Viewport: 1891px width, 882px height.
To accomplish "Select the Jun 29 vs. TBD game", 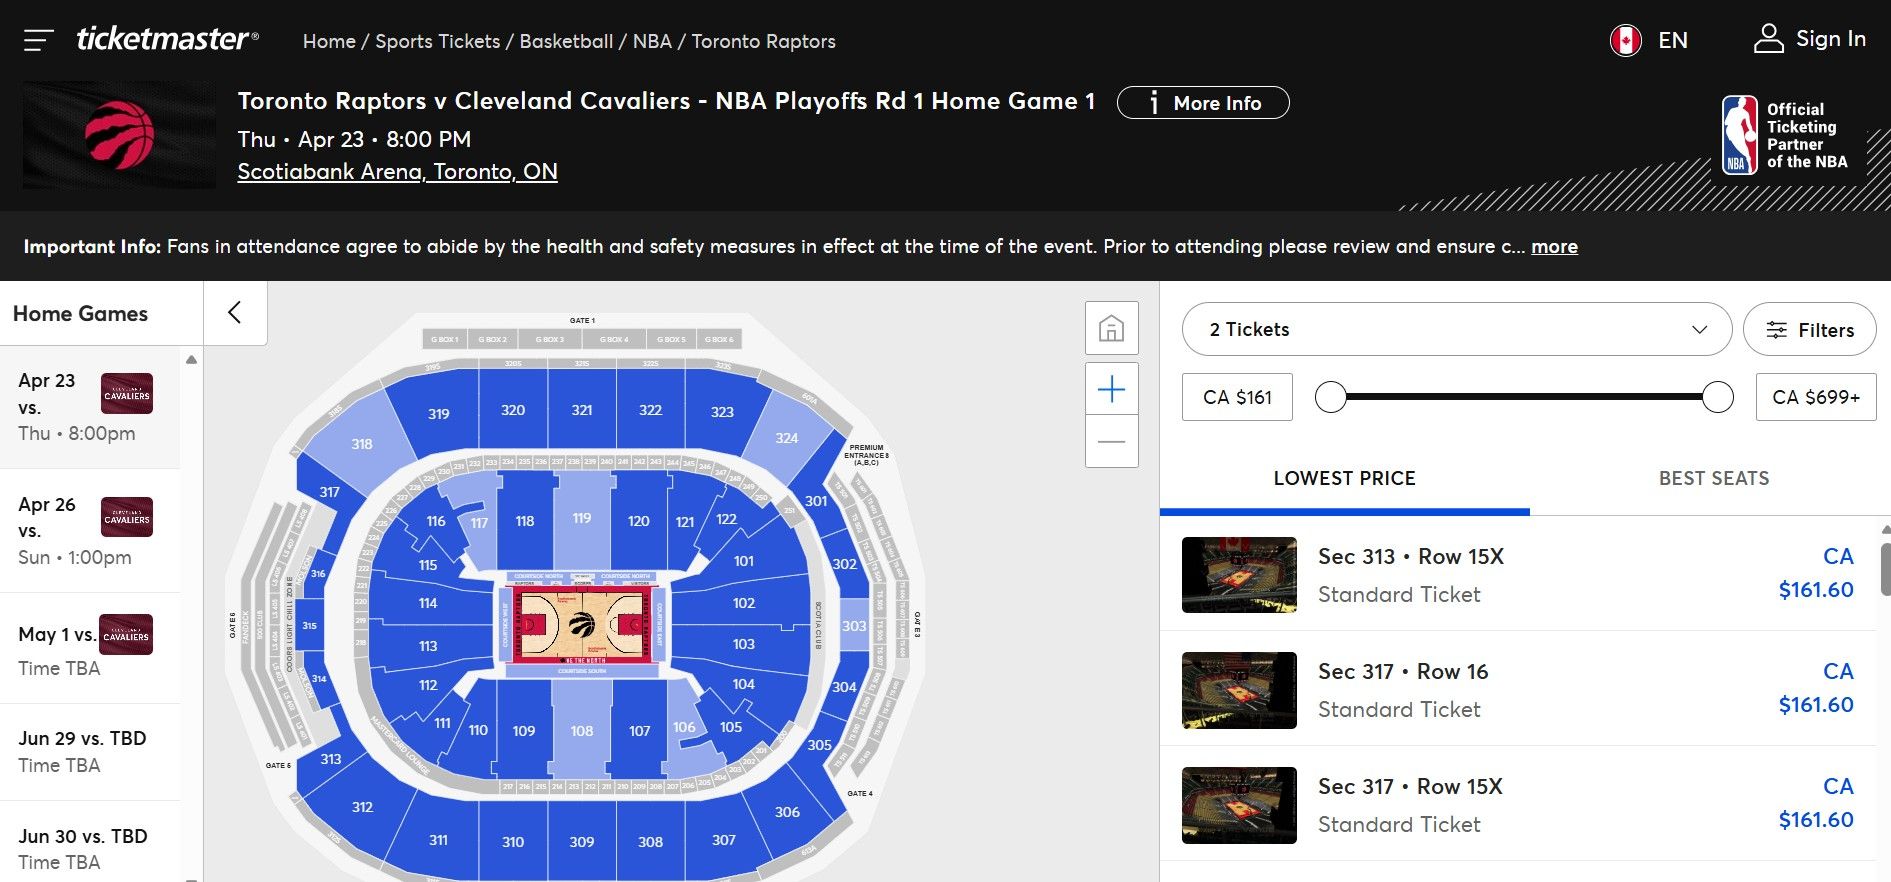I will pos(90,750).
